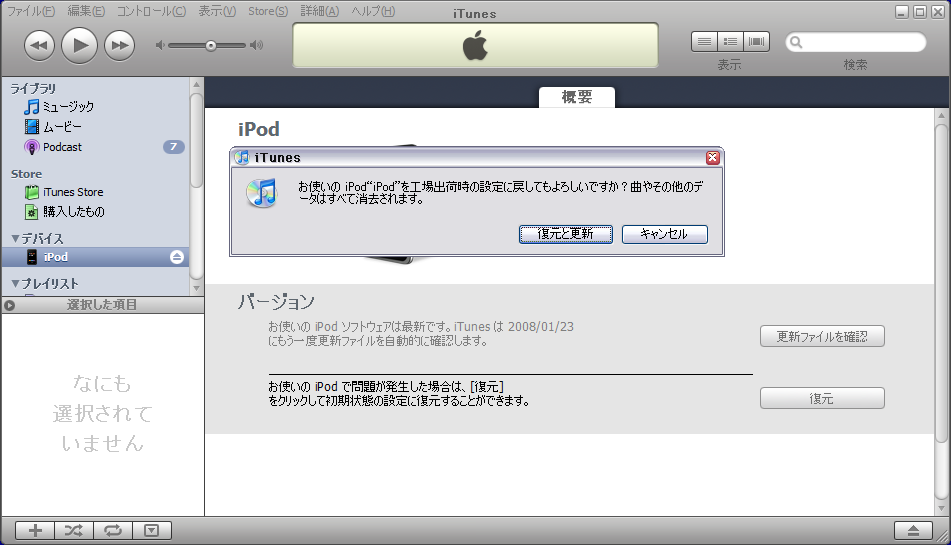Screen dimensions: 951x545
Task: Click the low volume speaker icon
Action: pos(160,45)
